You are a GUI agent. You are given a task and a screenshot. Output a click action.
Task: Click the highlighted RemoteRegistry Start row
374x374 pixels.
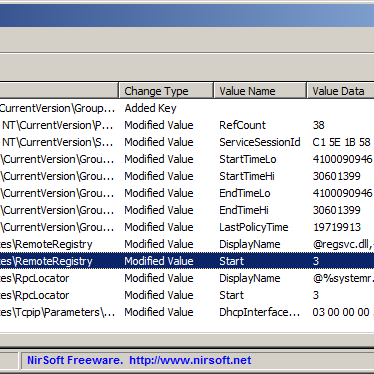(187, 261)
